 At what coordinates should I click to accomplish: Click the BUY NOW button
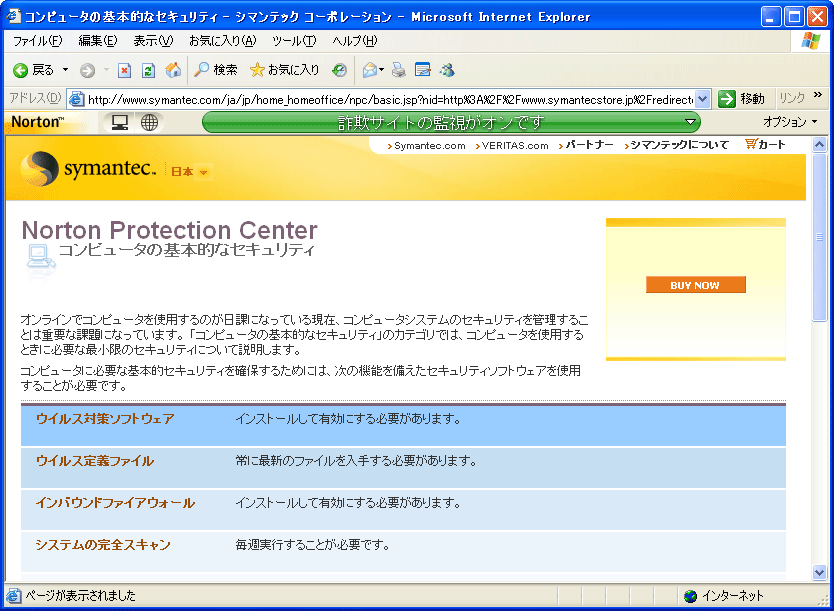695,285
